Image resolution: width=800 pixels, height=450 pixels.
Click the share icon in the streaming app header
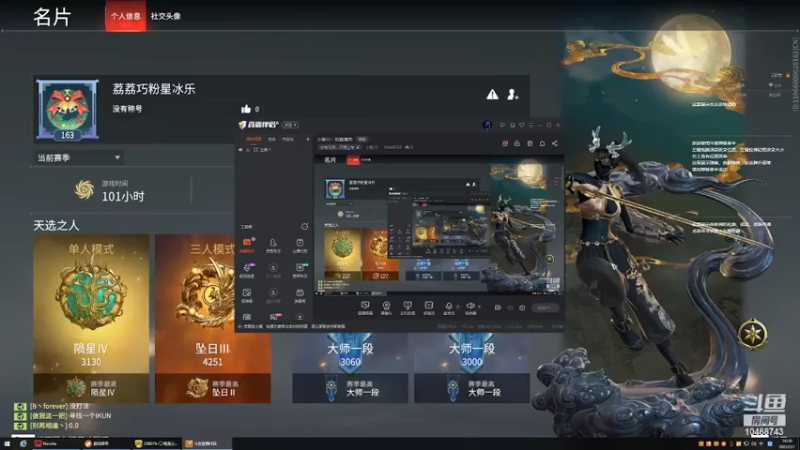coord(555,143)
